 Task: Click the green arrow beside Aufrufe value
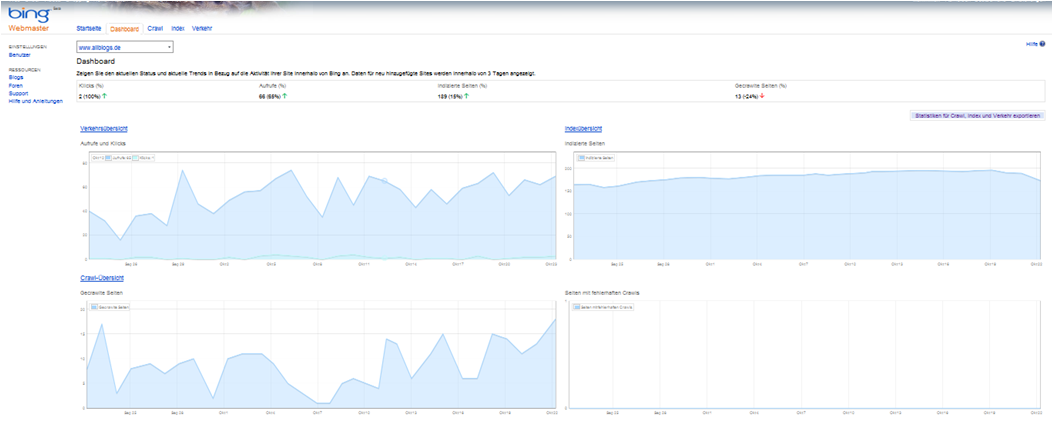(285, 96)
